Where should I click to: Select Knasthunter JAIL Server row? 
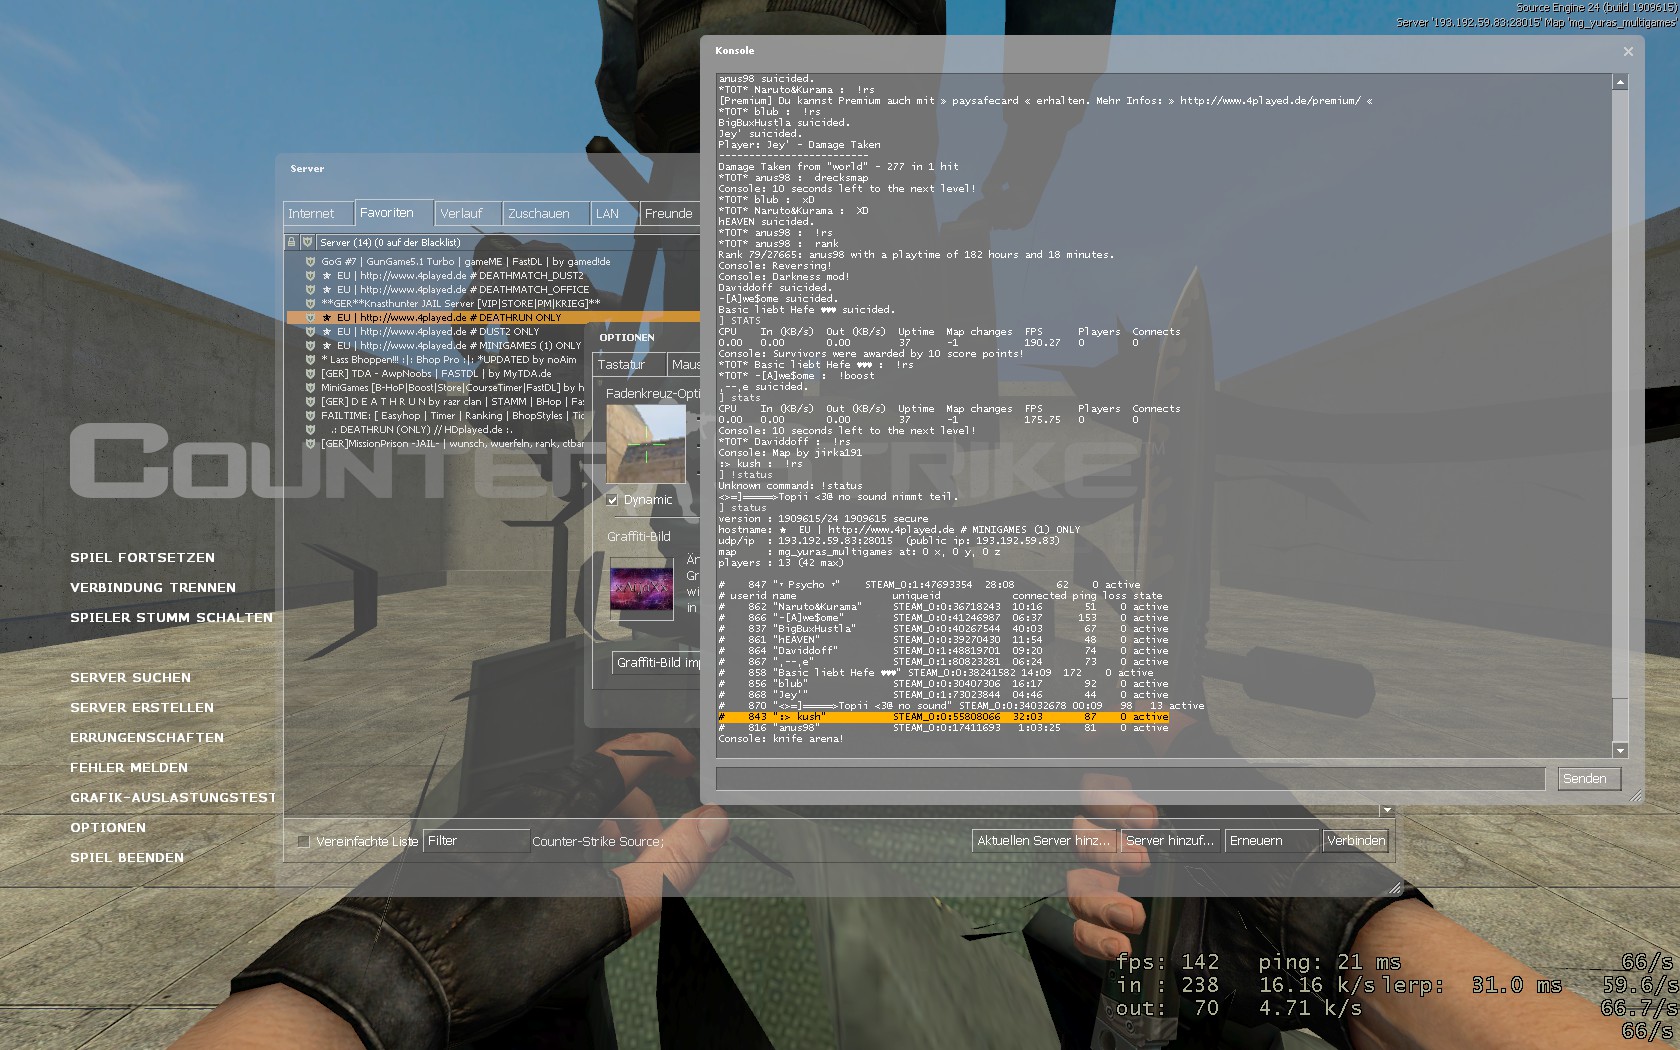[x=493, y=303]
